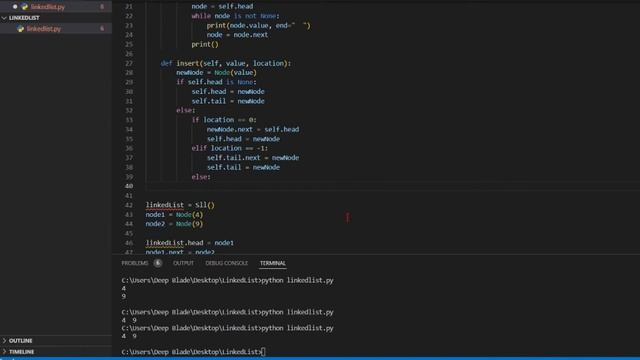Click the "print(node.value, end=" ")" line
The image size is (640, 360).
(258, 25)
